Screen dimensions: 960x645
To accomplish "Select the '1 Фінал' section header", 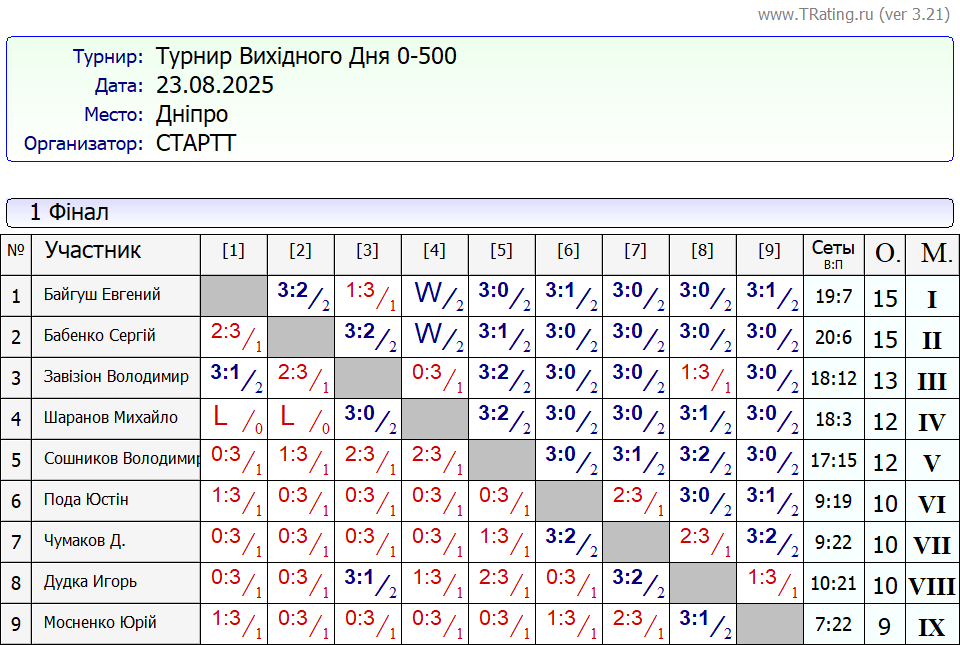I will [69, 212].
